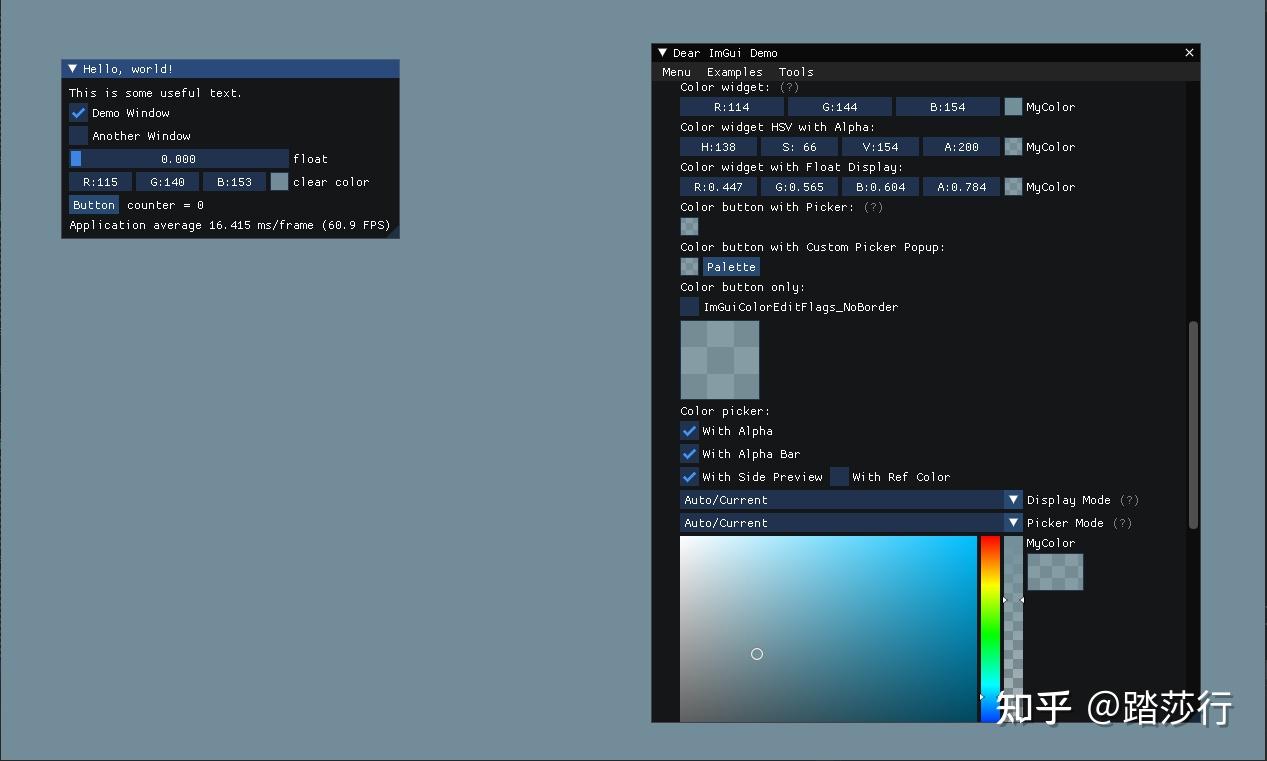Click the help marker next to Color widget
Viewport: 1267px width, 761px height.
789,87
